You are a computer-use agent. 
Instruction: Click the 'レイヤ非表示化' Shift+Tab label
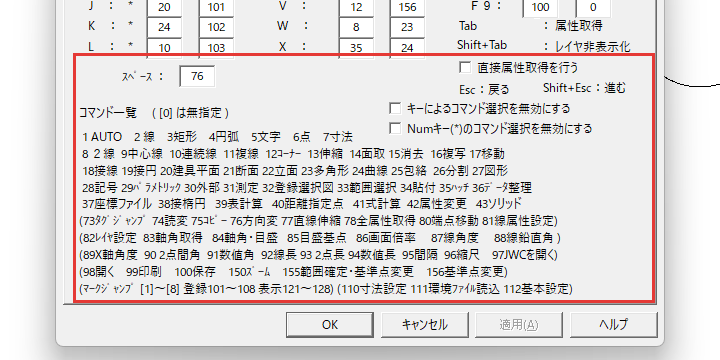coord(593,46)
